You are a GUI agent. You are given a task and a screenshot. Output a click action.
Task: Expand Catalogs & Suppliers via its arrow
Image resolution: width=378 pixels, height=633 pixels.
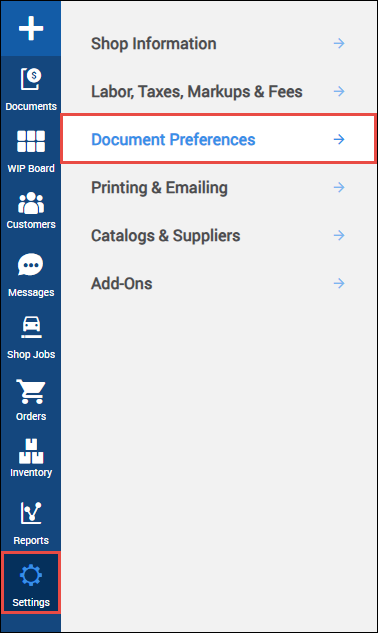coord(339,235)
